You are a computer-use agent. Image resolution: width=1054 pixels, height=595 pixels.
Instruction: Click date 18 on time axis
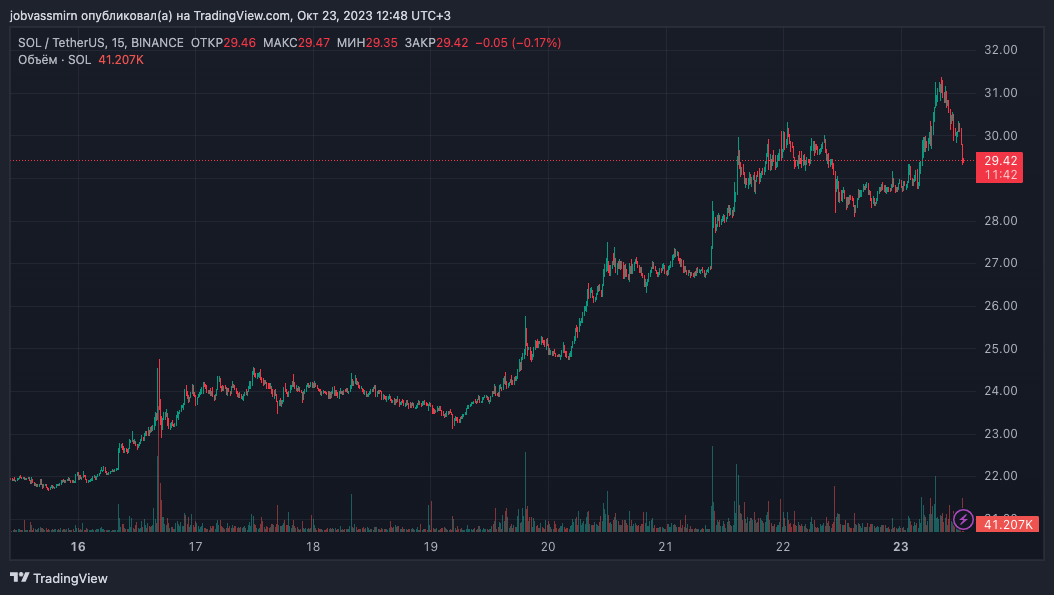pos(313,547)
